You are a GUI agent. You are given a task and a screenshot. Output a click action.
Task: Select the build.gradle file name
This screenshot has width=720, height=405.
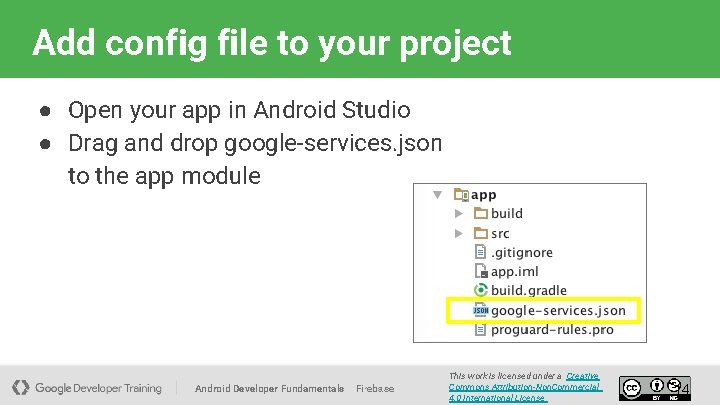pos(529,291)
